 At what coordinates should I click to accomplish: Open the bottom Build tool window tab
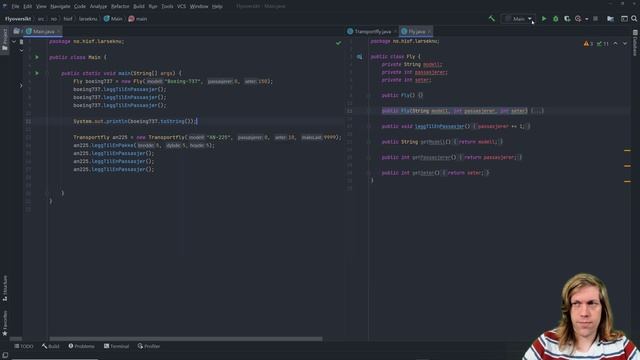coord(51,346)
